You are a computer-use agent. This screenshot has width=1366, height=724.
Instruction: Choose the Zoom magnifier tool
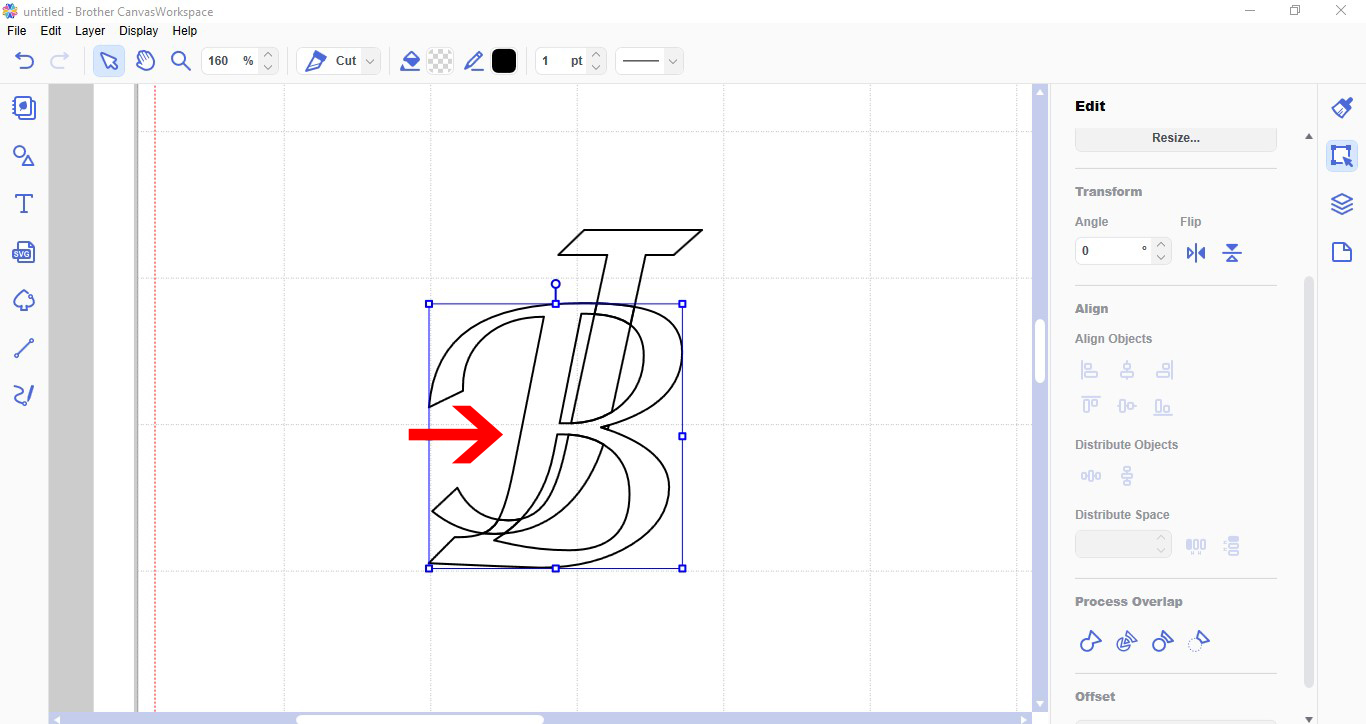point(181,61)
